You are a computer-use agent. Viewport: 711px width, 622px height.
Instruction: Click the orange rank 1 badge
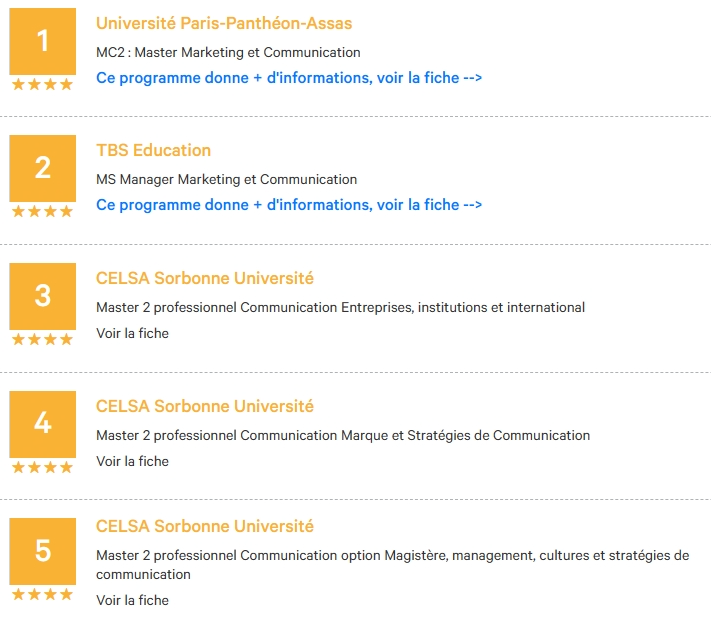[x=43, y=41]
